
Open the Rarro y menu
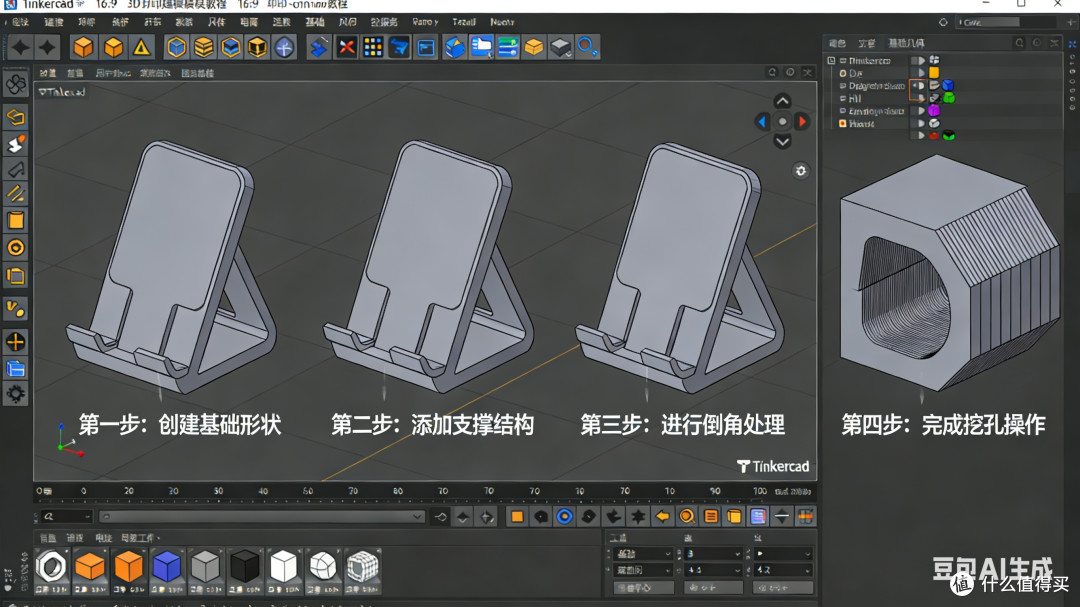(425, 22)
